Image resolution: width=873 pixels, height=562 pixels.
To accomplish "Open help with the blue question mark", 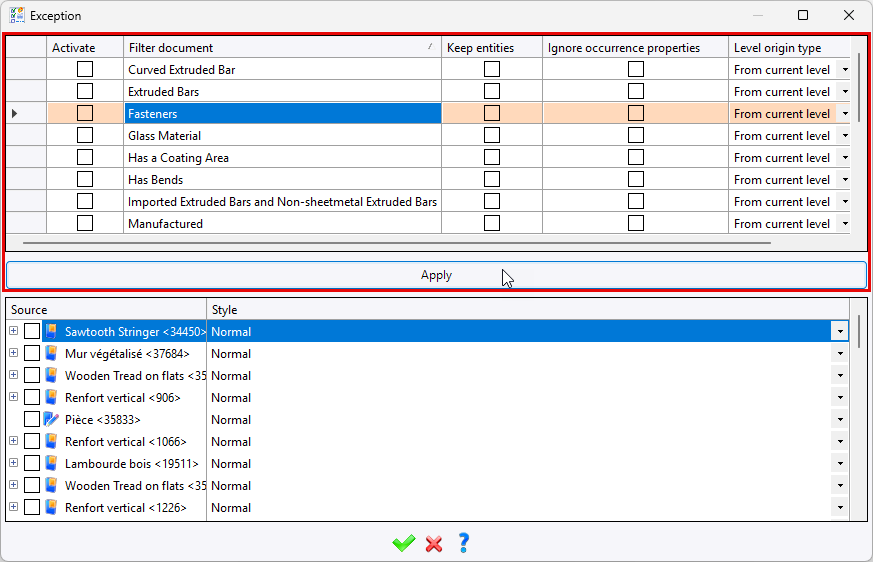I will click(x=463, y=543).
